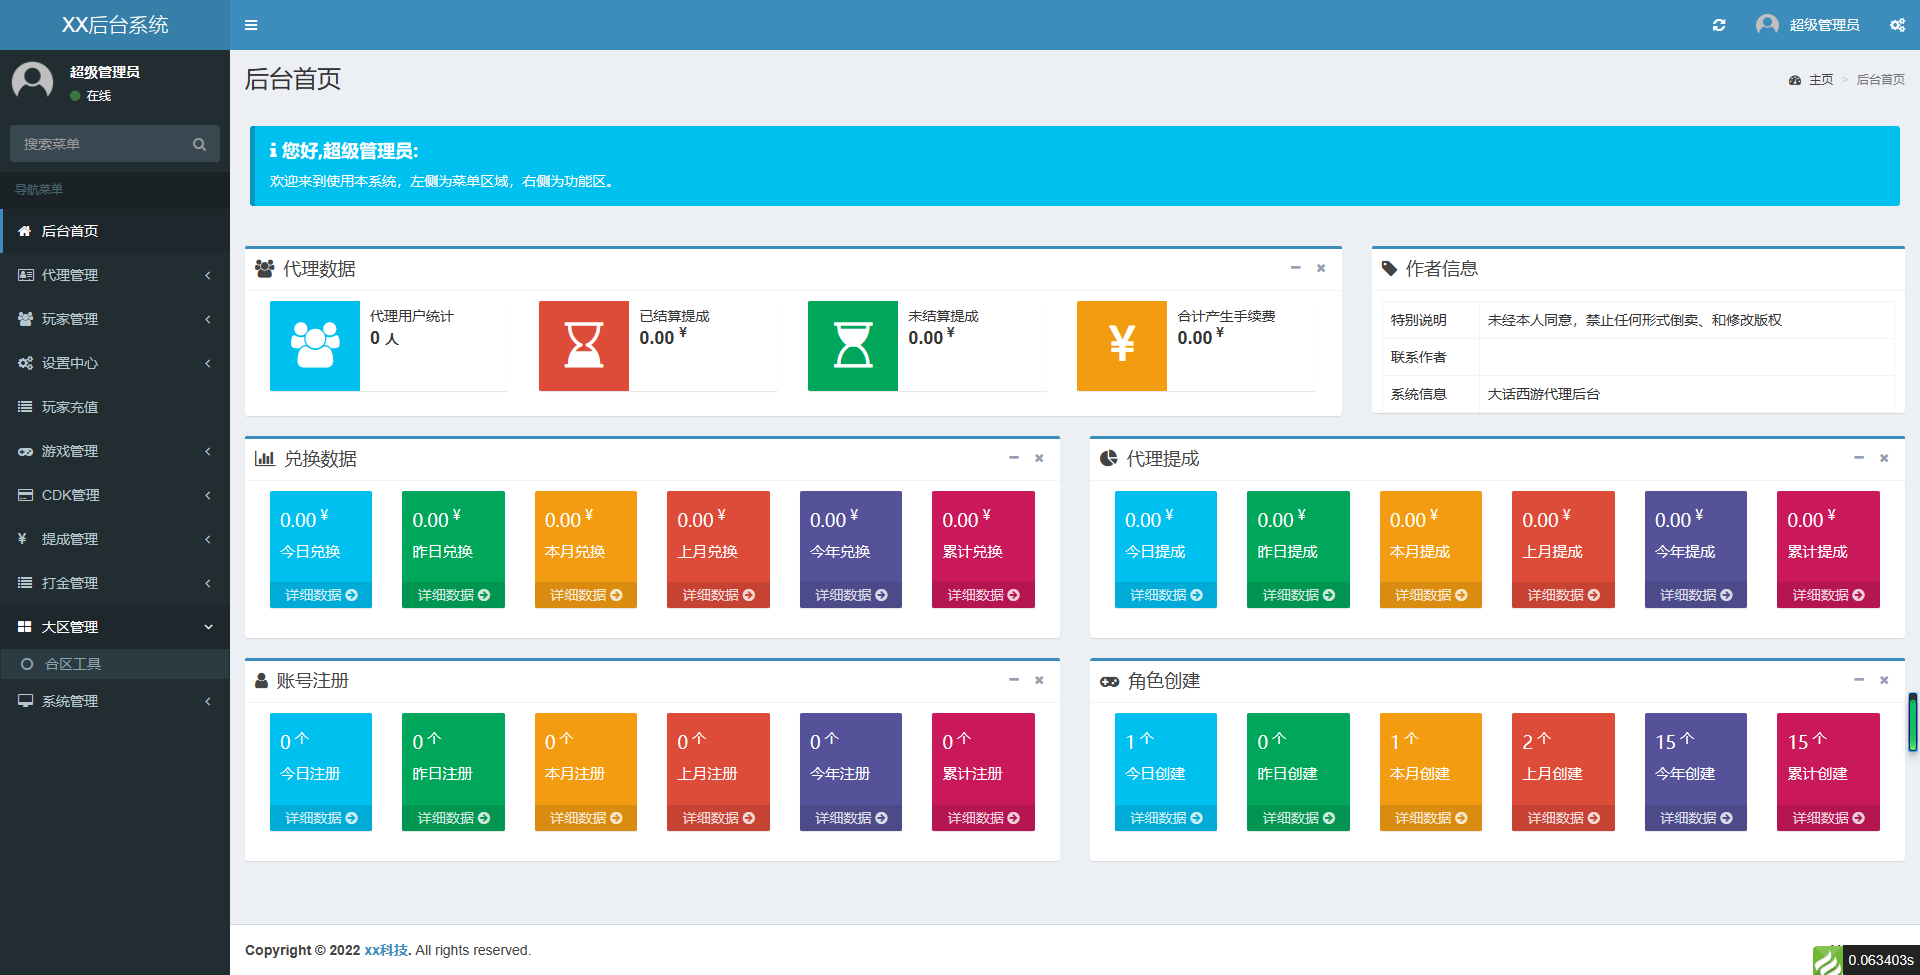Screen dimensions: 1920x975
Task: Toggle the sidebar with the hamburger icon
Action: pyautogui.click(x=251, y=25)
